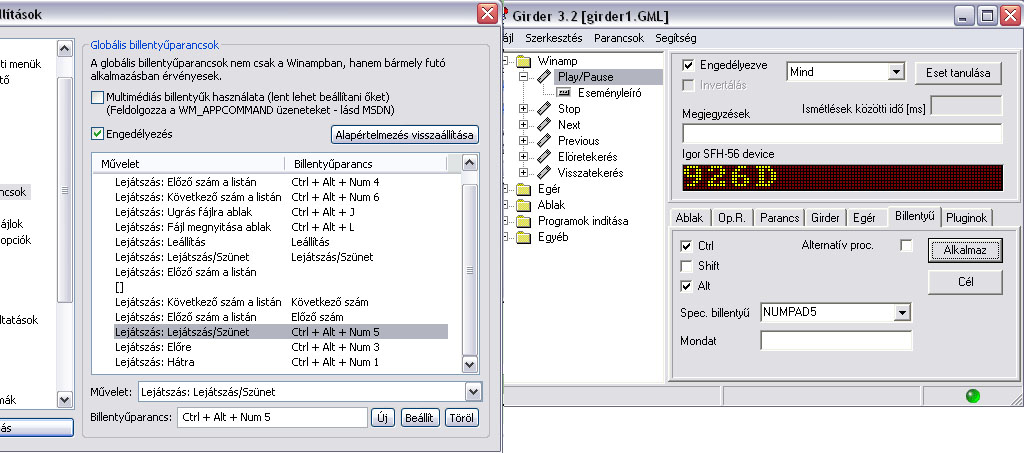
Task: Click the Eseményleíró event icon
Action: [564, 93]
